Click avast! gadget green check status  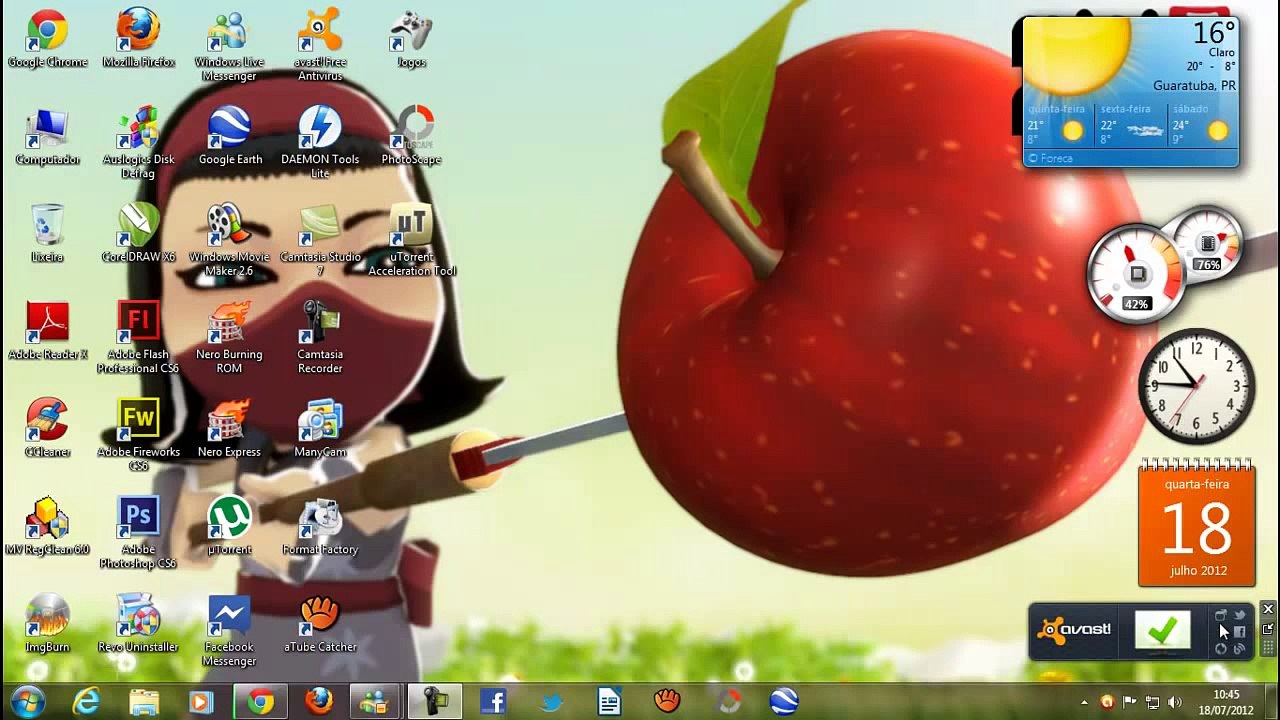pyautogui.click(x=1163, y=630)
